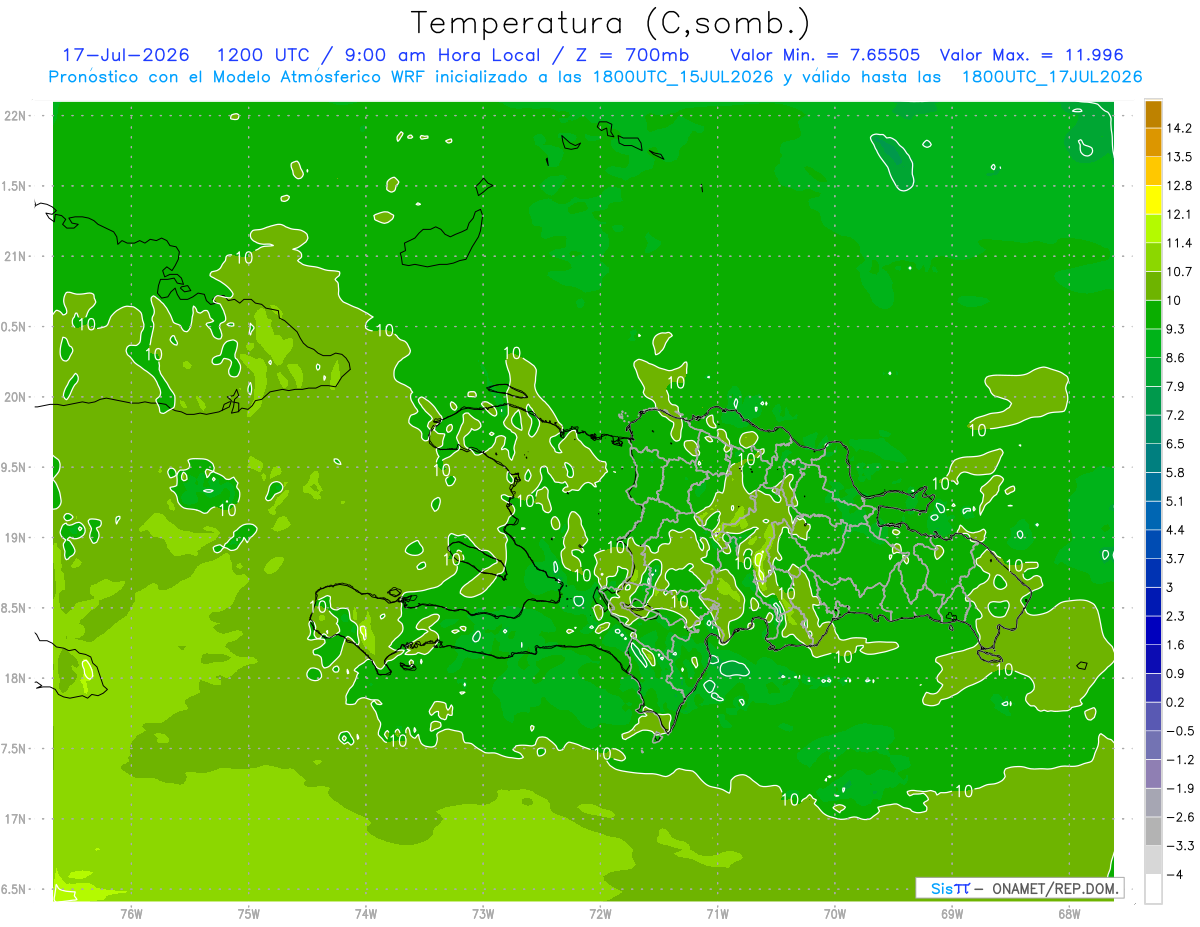This screenshot has height=927, width=1200.
Task: Click the "8.6" color bar label
Action: coord(1176,358)
